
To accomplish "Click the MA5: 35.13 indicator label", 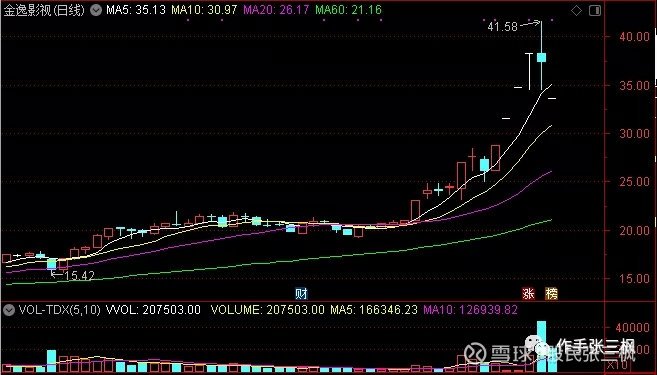I will (x=135, y=10).
